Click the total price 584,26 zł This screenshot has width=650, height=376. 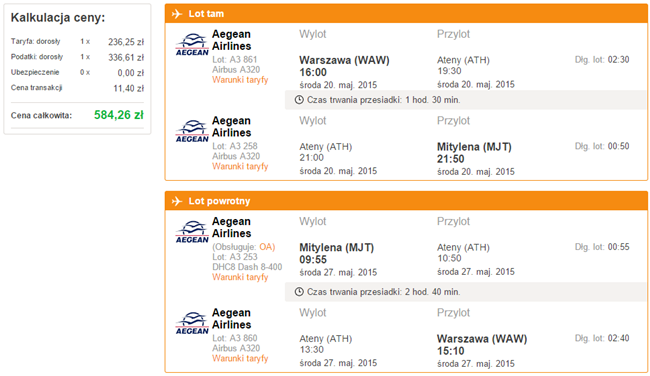(x=119, y=115)
